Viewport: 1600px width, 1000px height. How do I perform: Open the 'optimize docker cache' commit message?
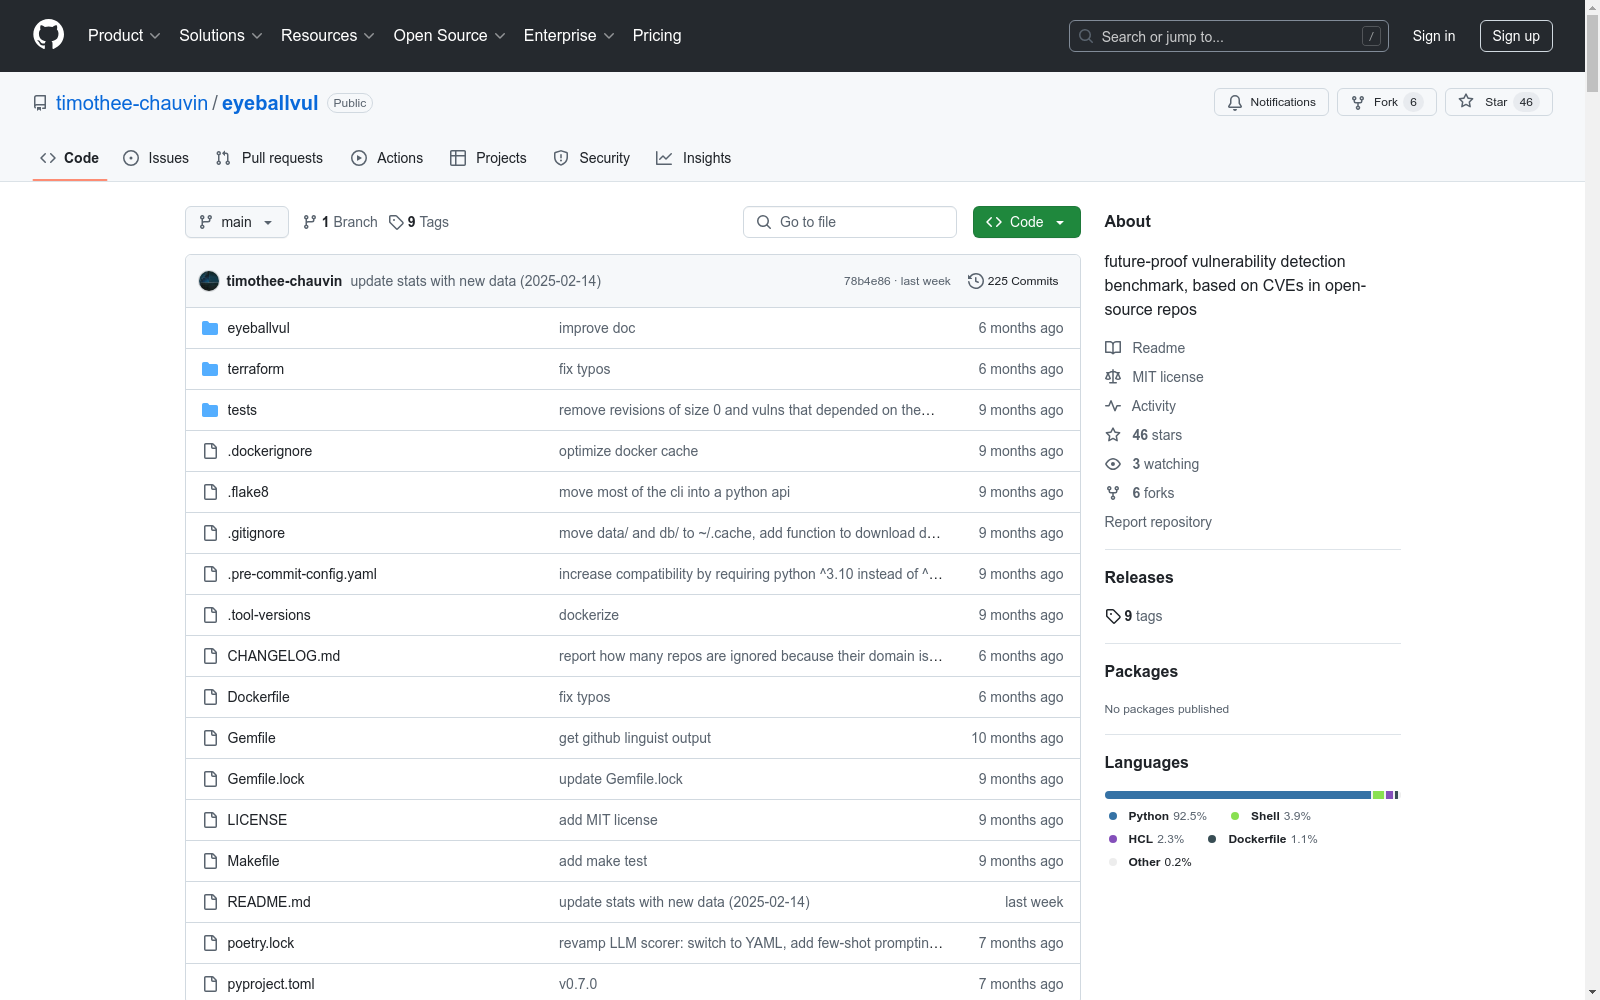[x=628, y=451]
